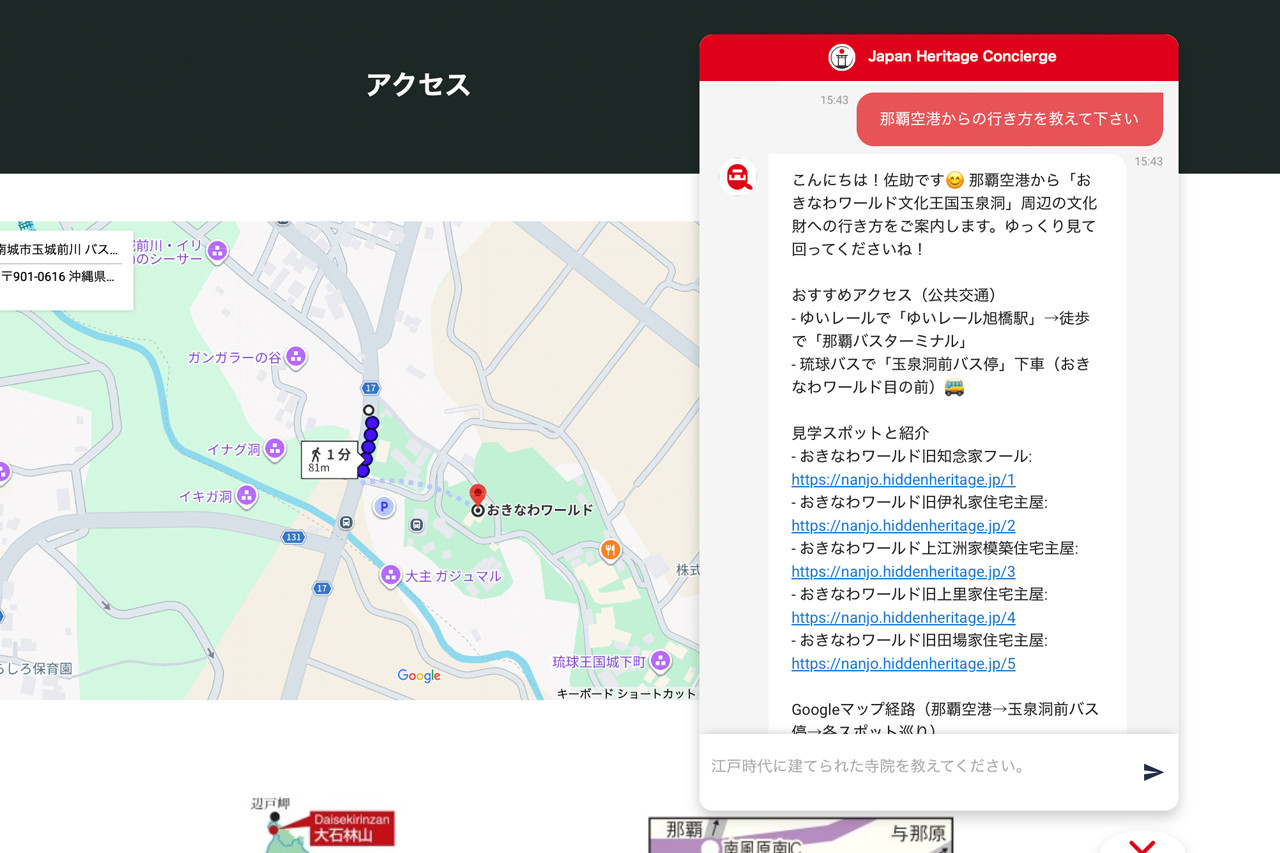The image size is (1280, 853).
Task: Click the Google logo on the map
Action: [x=419, y=676]
